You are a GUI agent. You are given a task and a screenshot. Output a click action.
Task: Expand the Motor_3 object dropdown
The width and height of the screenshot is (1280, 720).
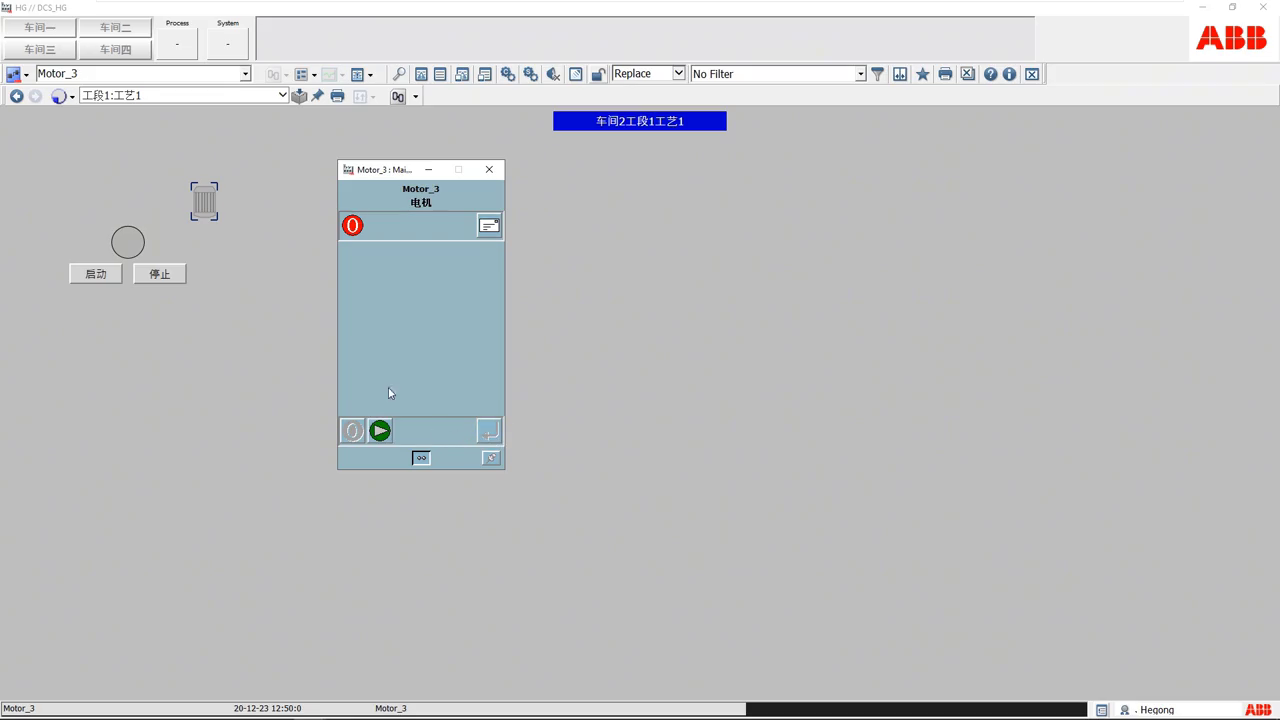[x=245, y=74]
